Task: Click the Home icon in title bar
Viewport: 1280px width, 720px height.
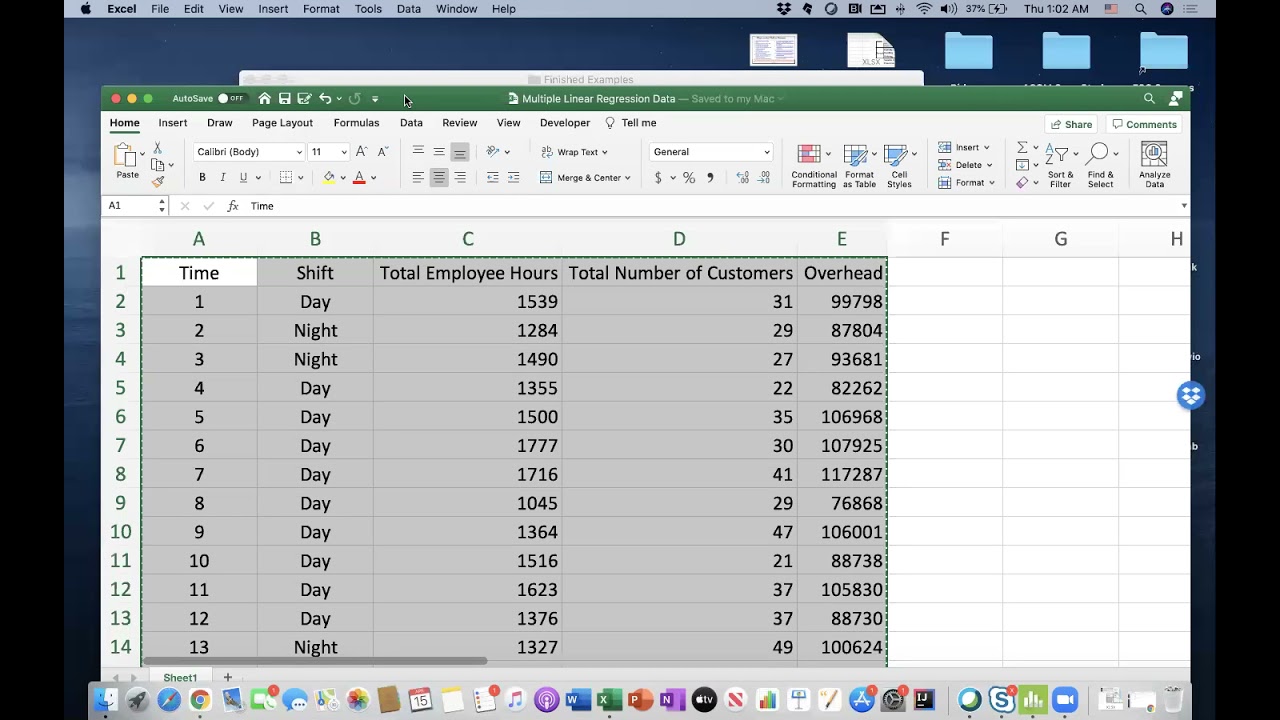Action: (264, 99)
